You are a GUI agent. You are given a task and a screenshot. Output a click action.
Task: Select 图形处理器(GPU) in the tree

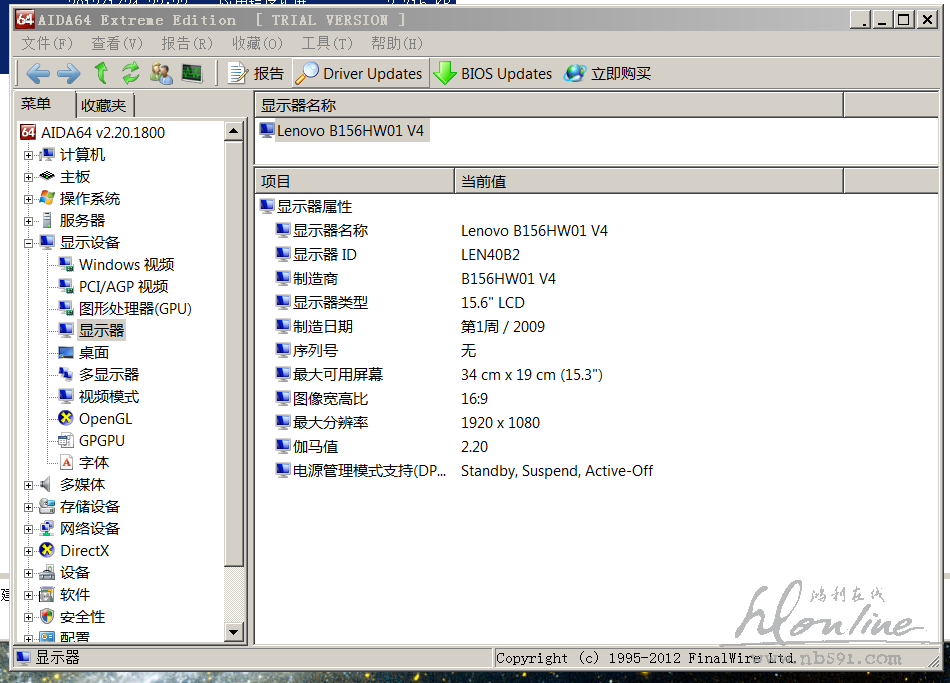pyautogui.click(x=135, y=309)
